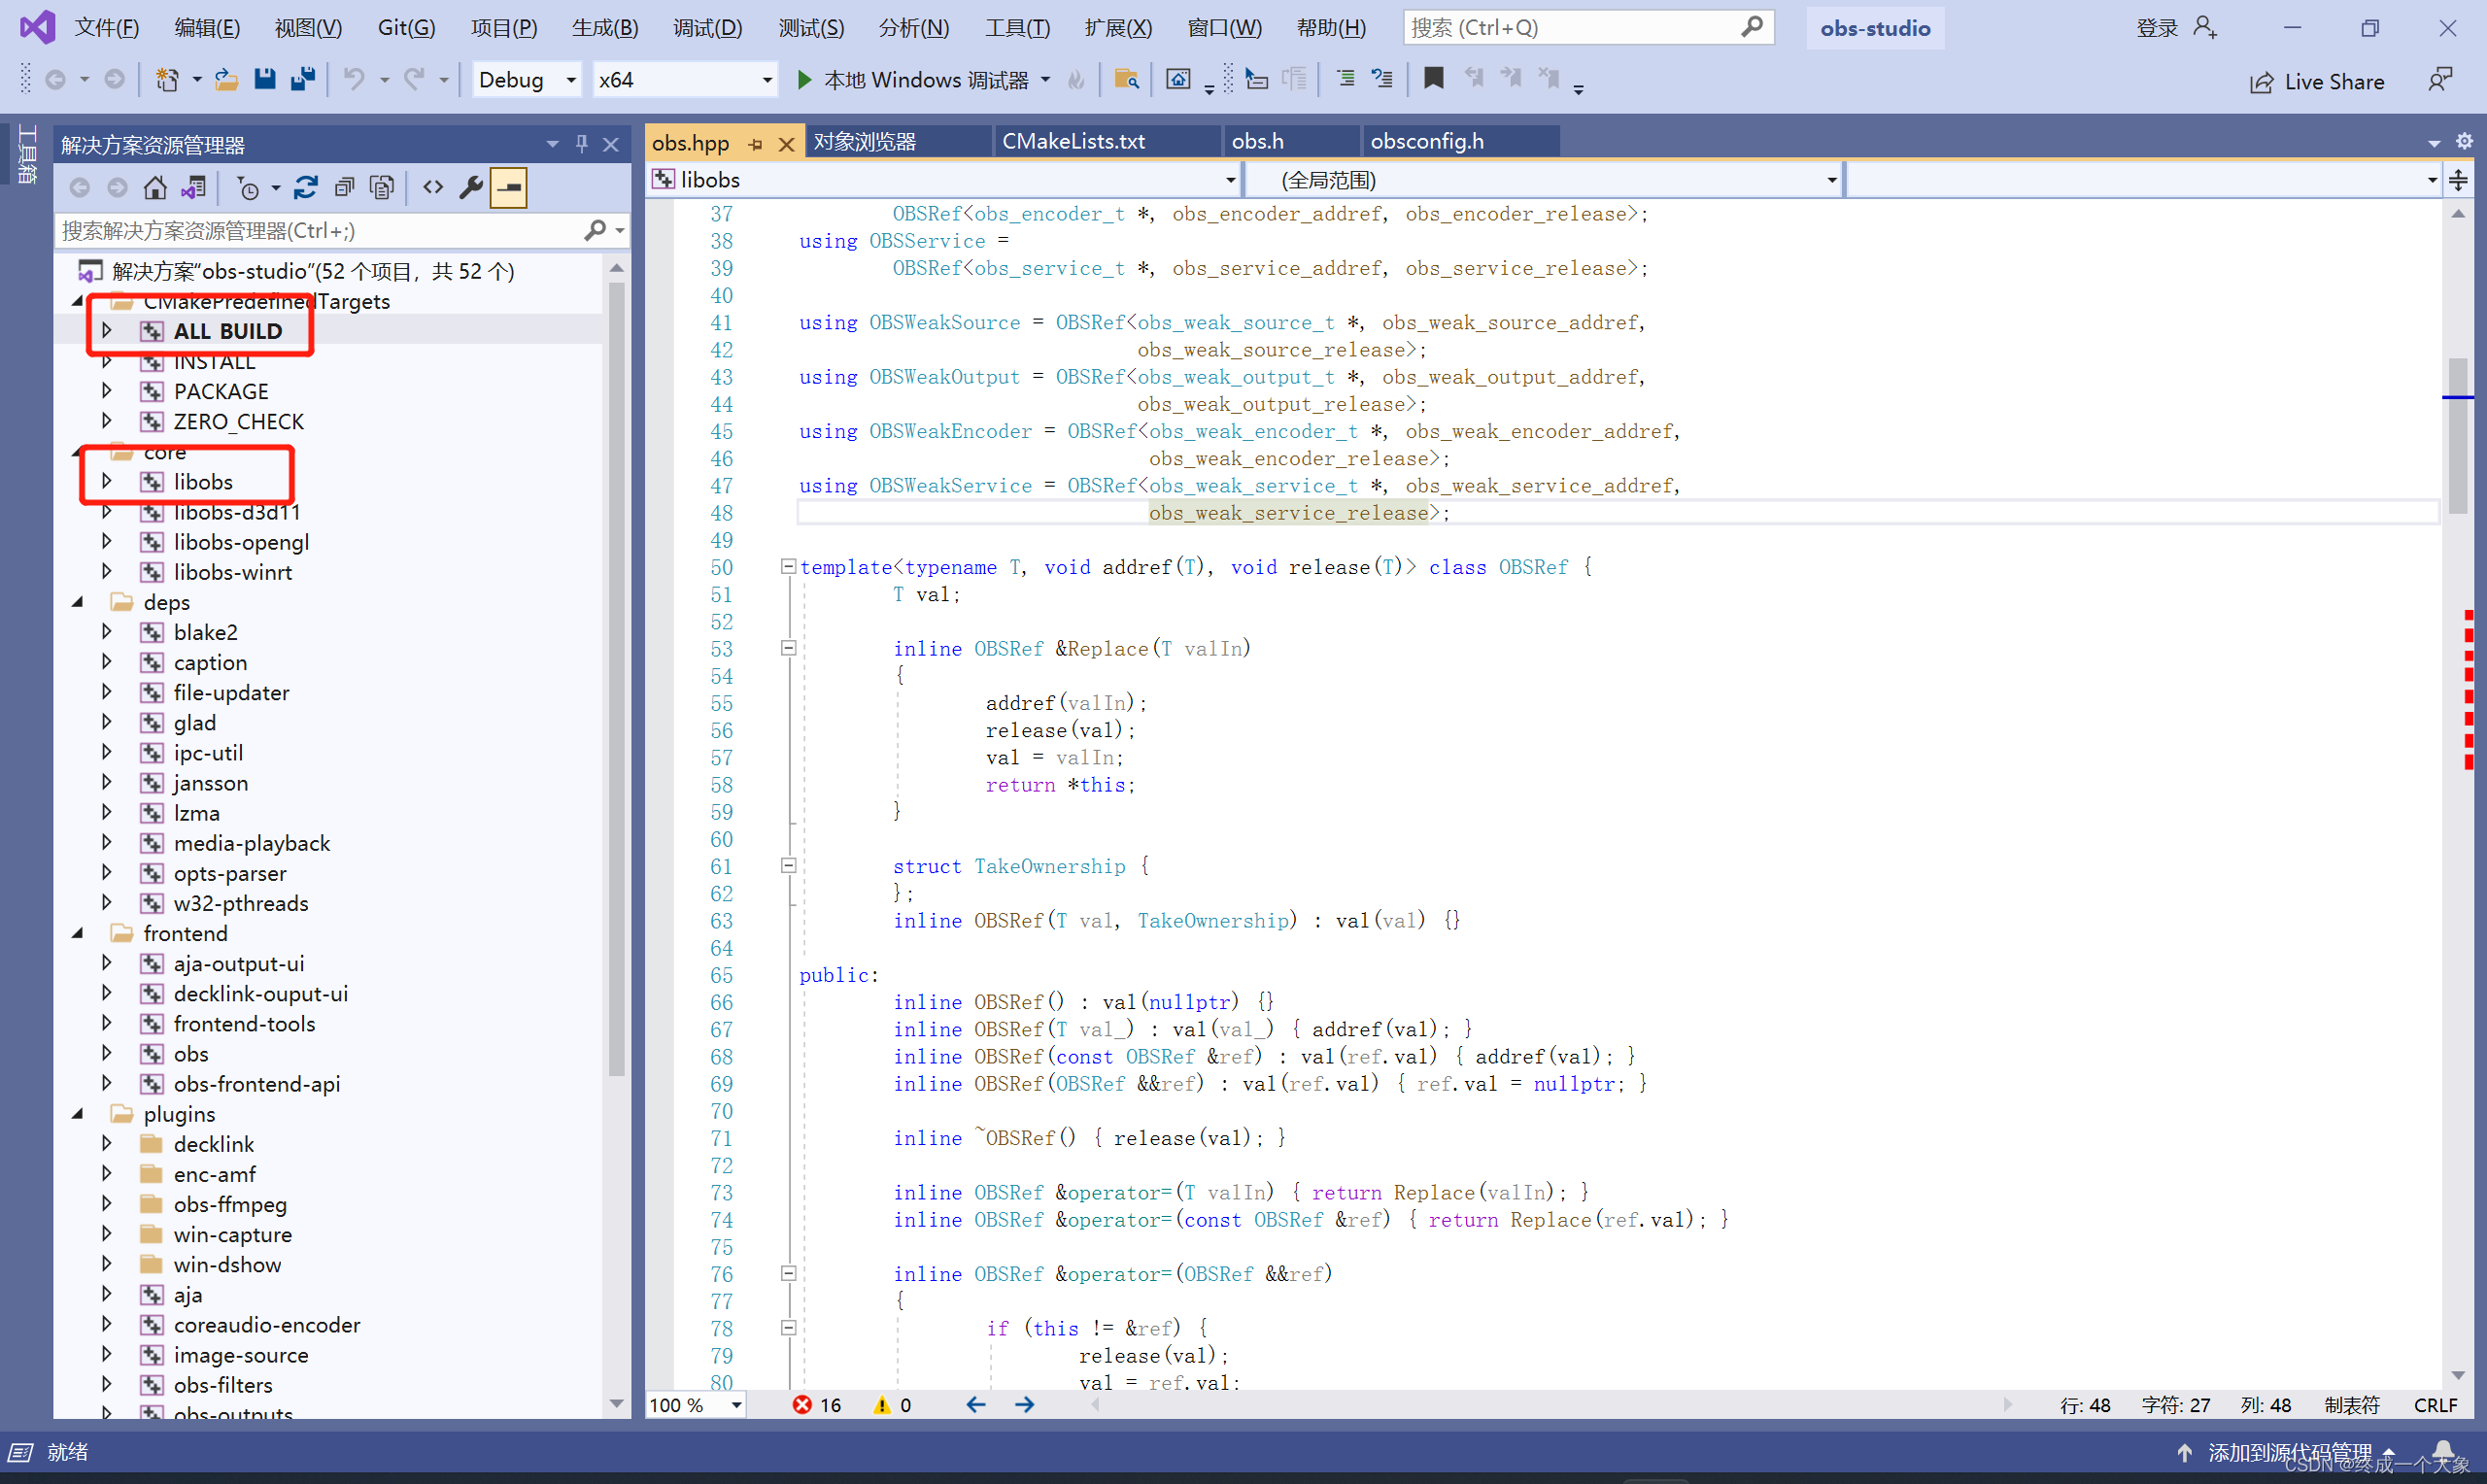
Task: Focus the Solution Explorer search field
Action: (x=320, y=231)
